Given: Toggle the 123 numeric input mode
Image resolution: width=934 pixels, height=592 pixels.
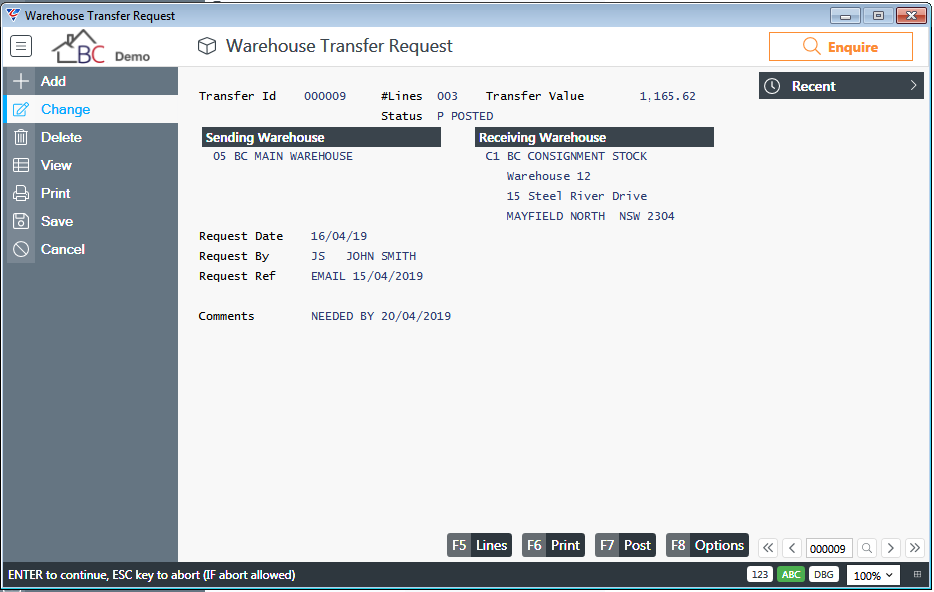Looking at the screenshot, I should click(x=759, y=574).
